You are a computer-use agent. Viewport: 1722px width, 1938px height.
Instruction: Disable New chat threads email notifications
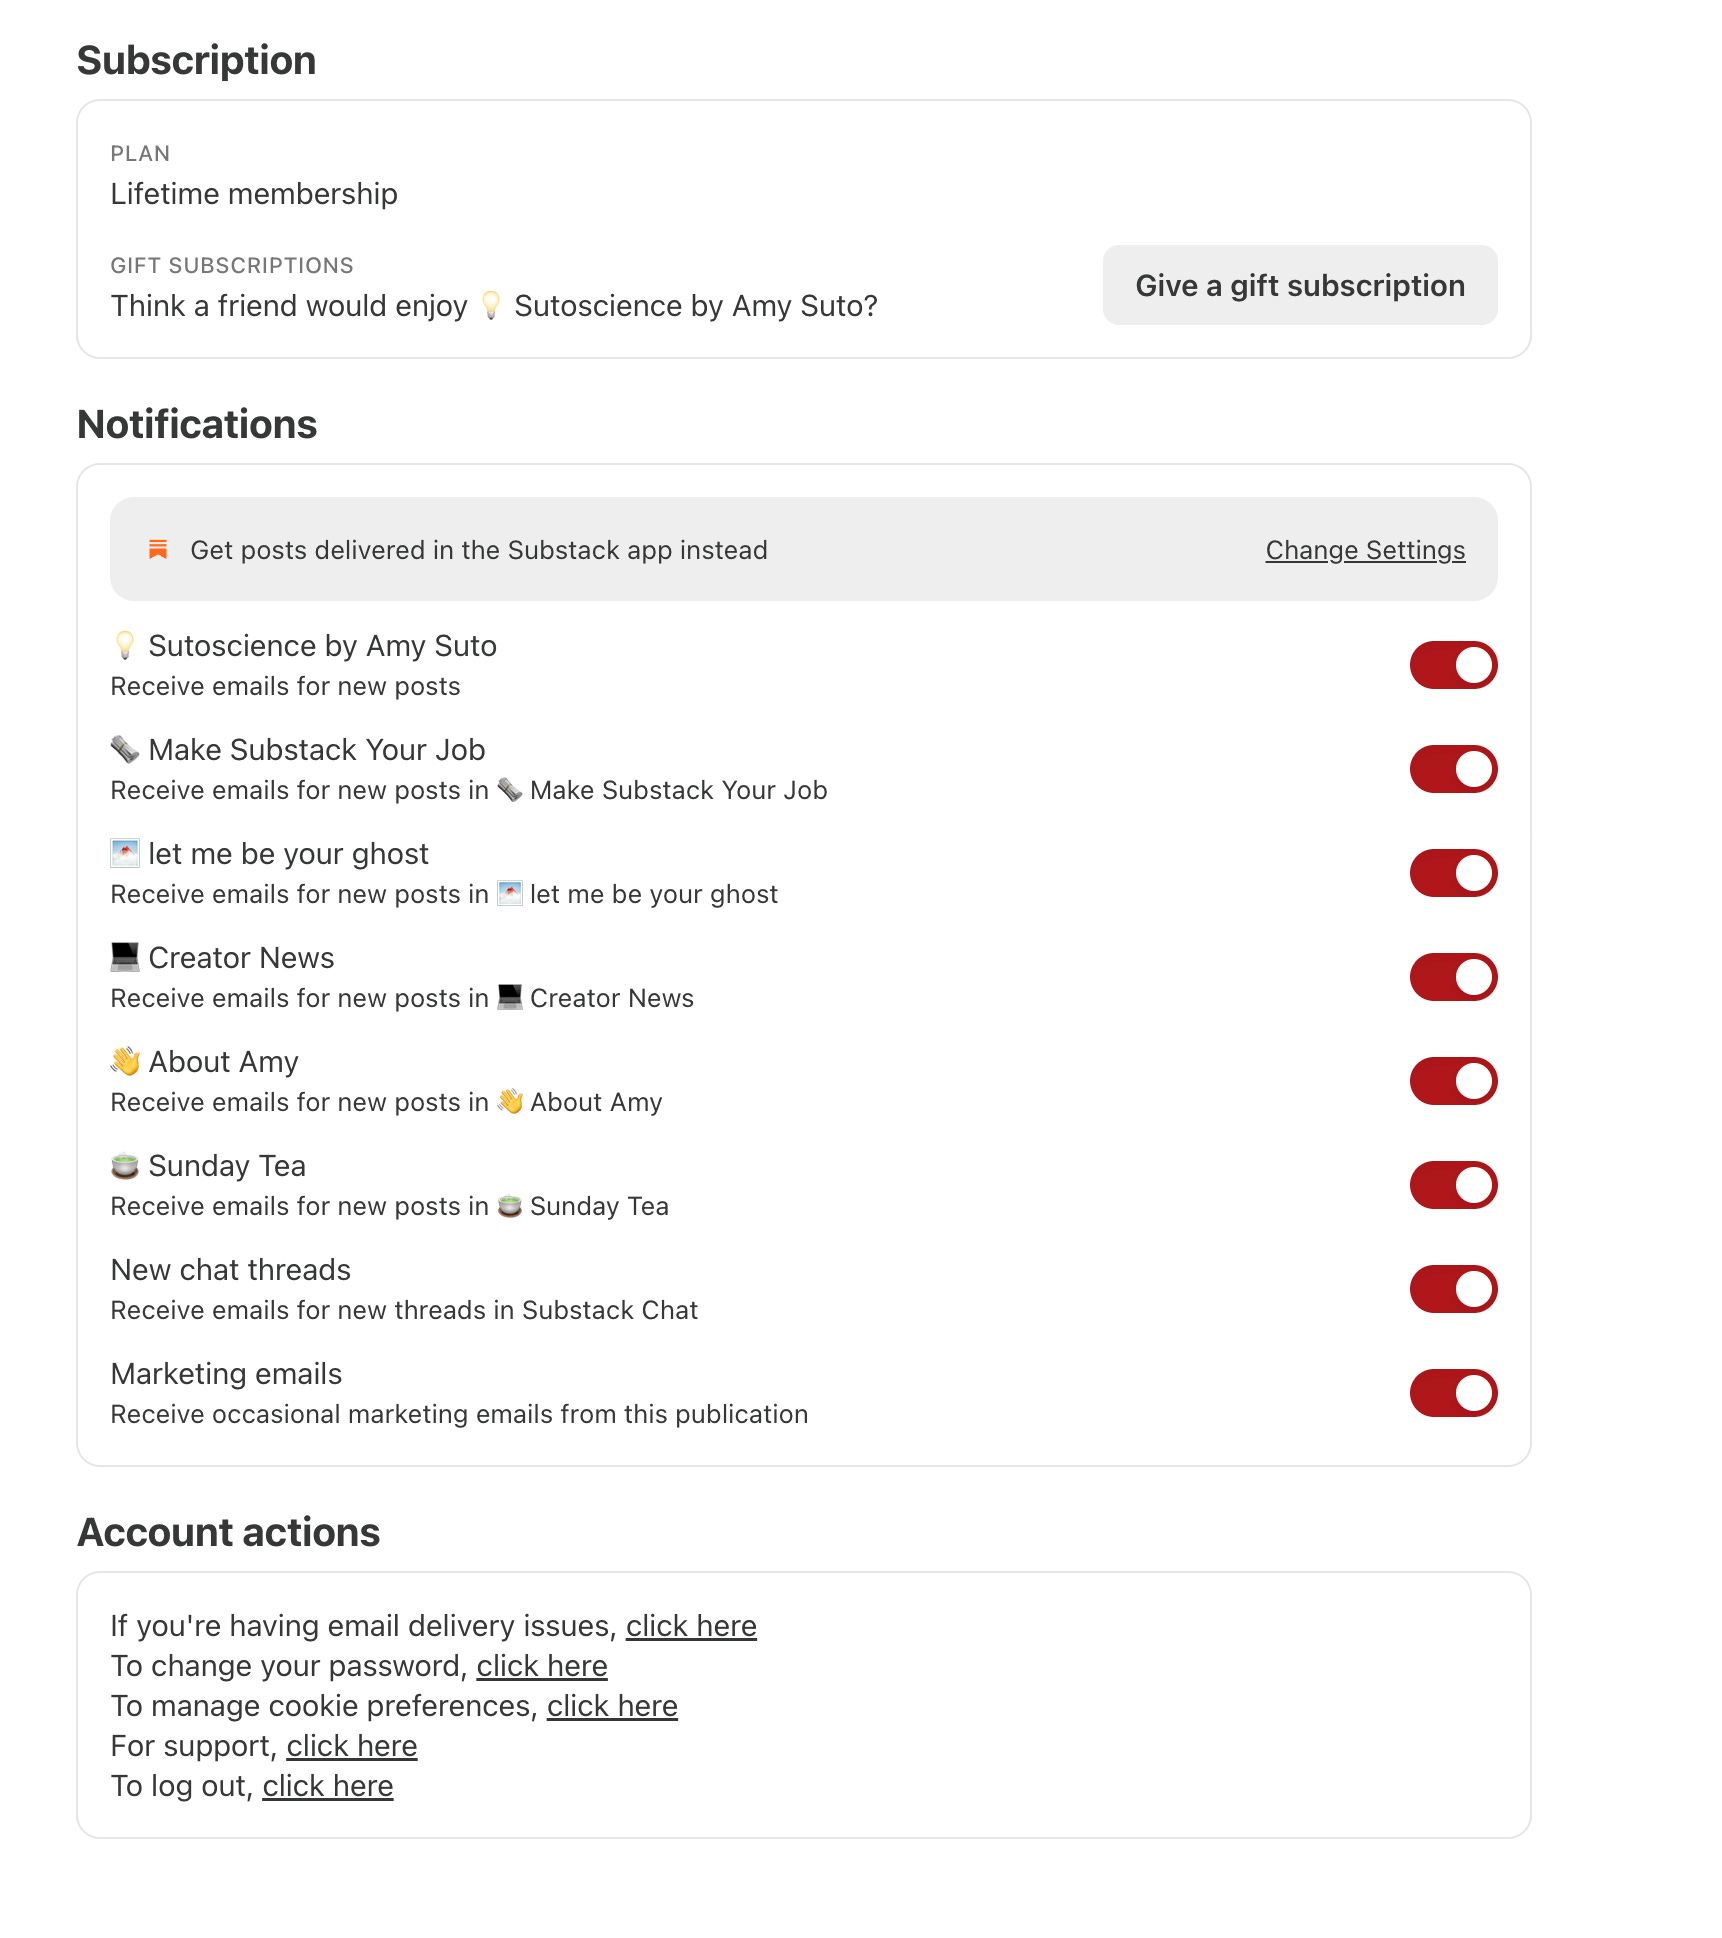tap(1453, 1289)
